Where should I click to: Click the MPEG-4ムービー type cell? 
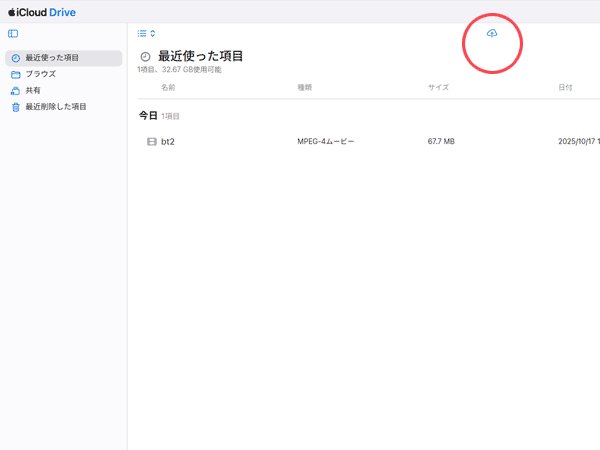pyautogui.click(x=326, y=142)
